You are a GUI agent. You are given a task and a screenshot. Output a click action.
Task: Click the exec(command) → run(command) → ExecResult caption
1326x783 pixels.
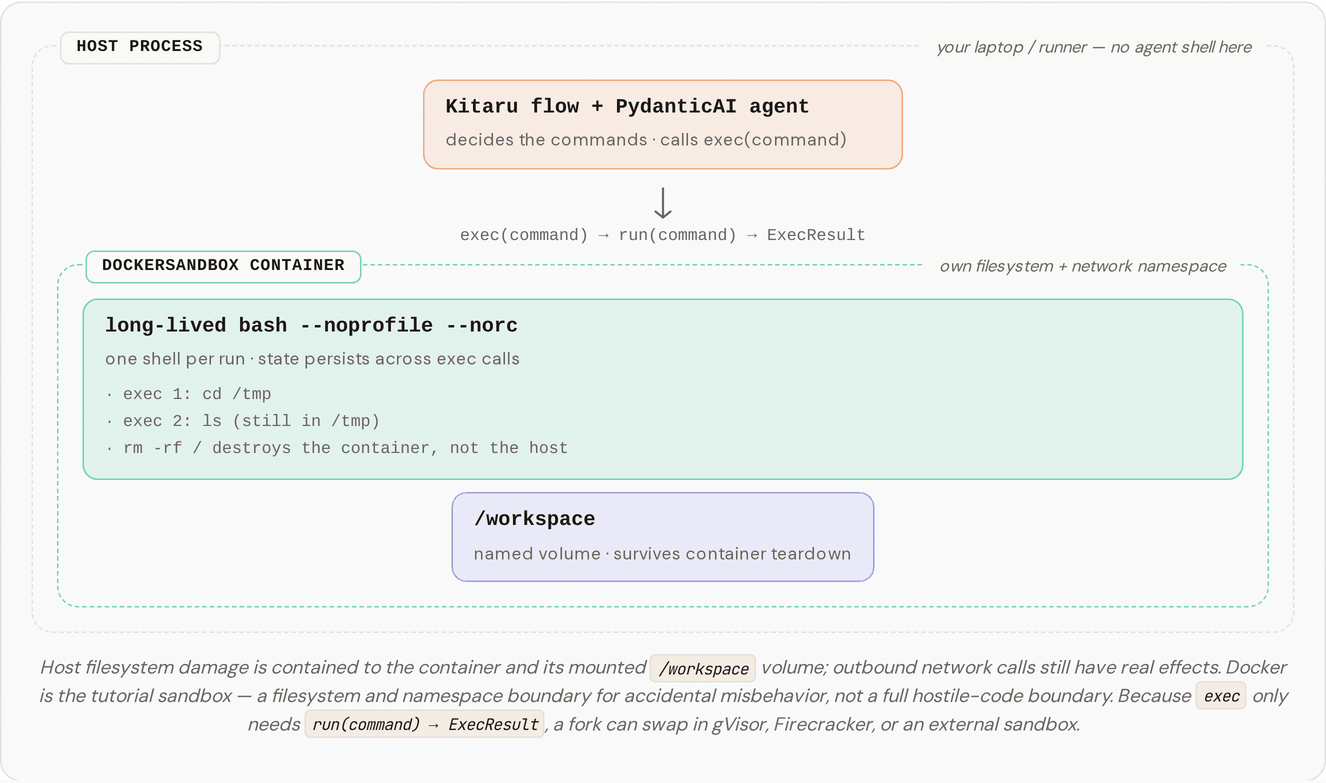[662, 235]
